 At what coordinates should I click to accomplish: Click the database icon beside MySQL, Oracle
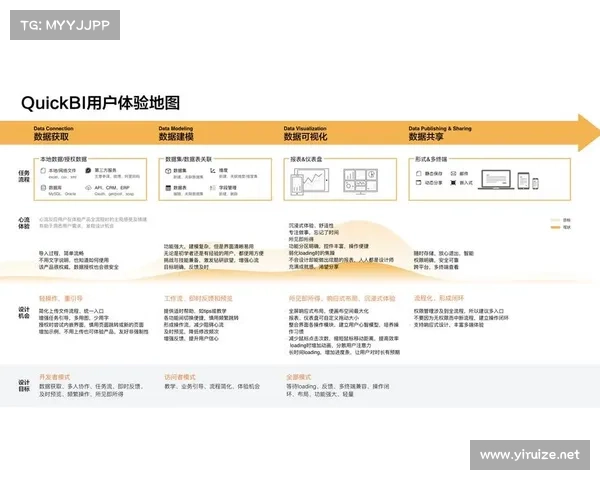(x=43, y=188)
